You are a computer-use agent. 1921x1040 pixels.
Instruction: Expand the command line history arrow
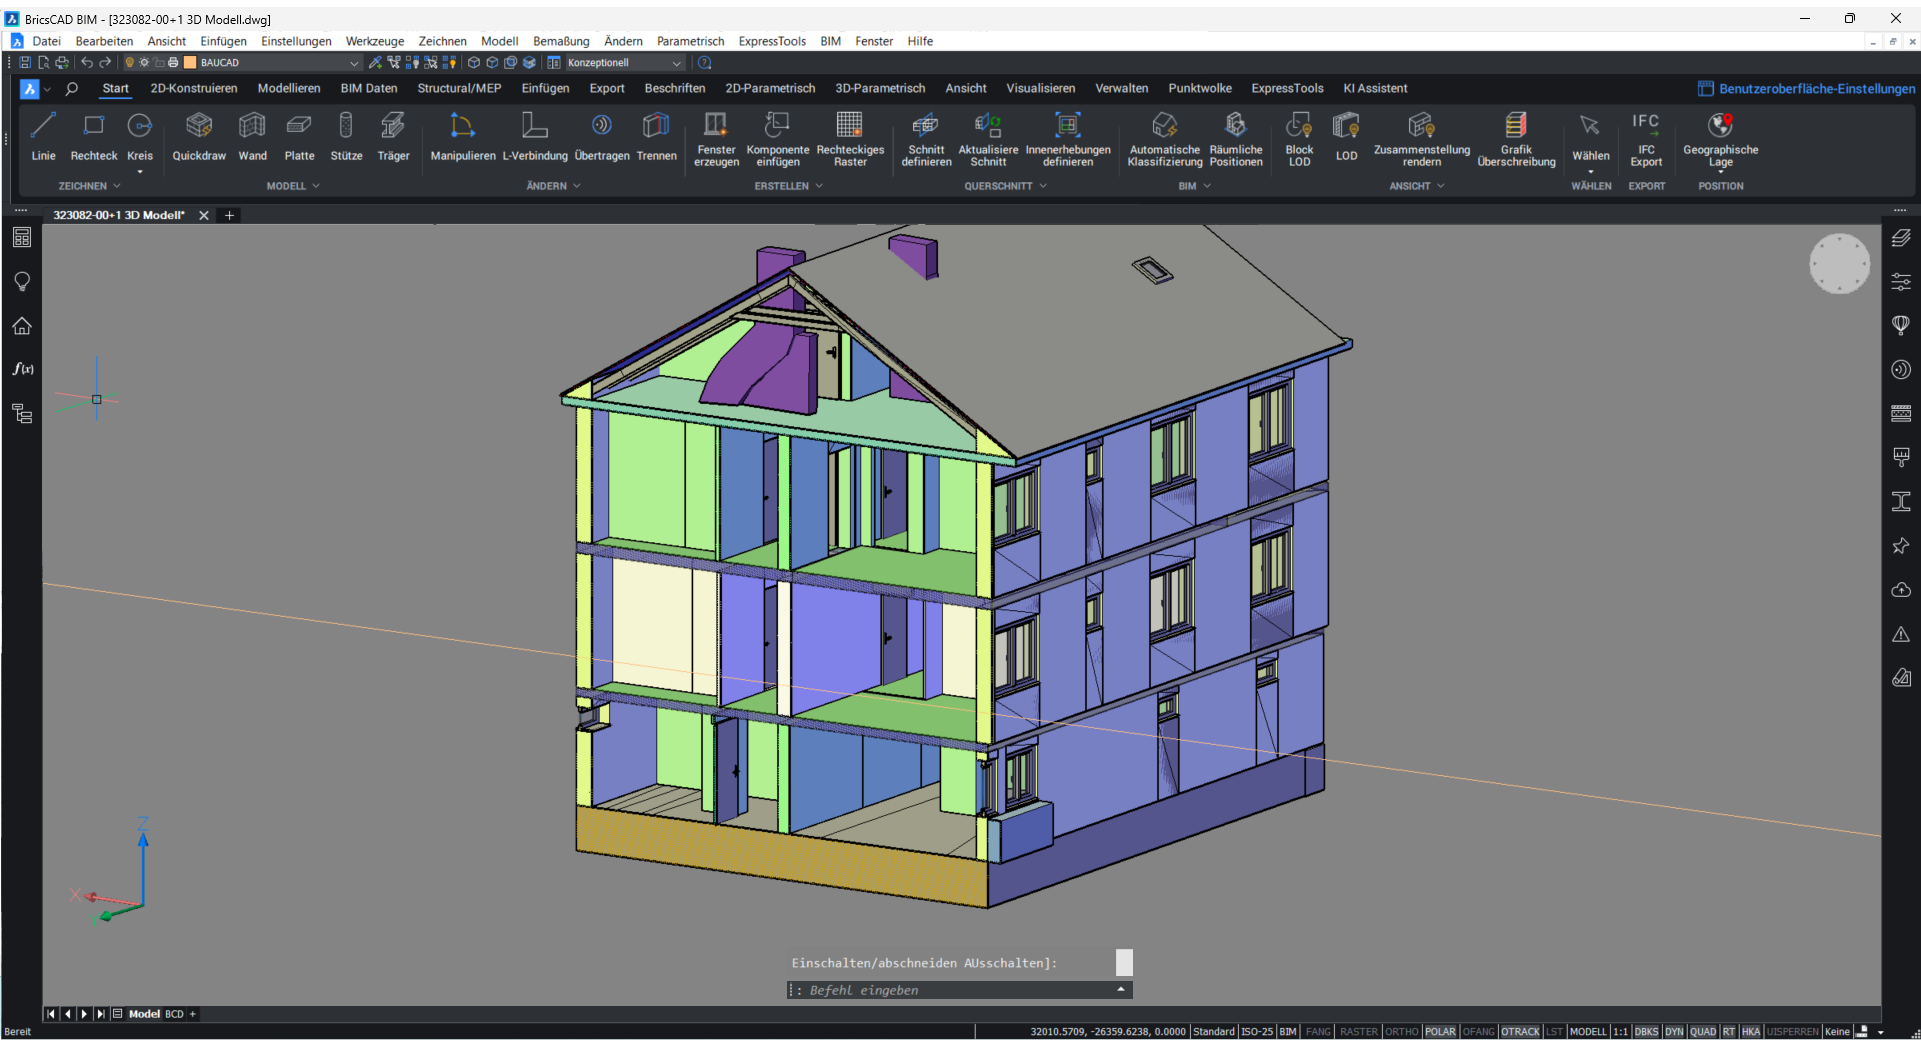tap(1121, 989)
